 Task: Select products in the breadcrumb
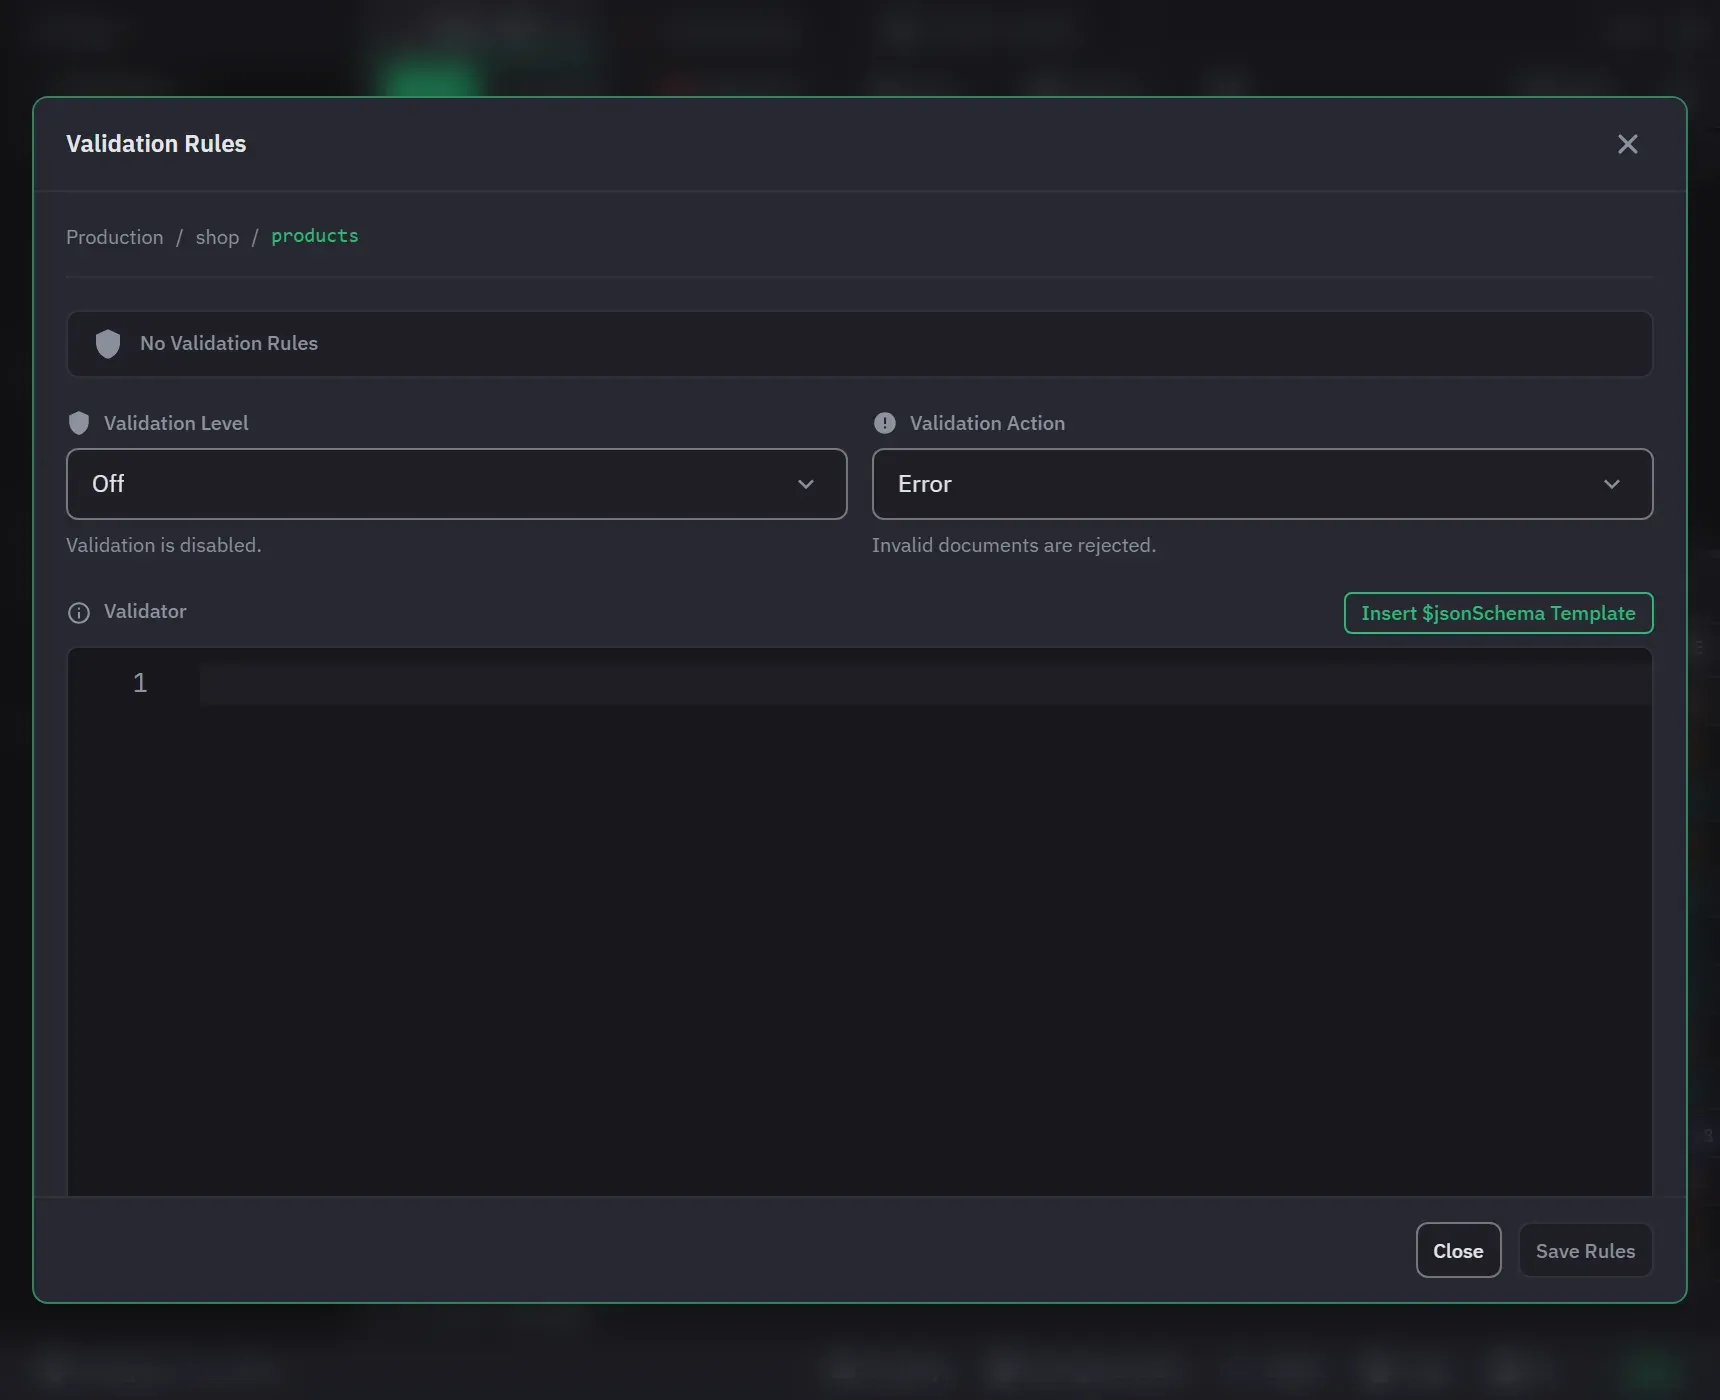314,236
